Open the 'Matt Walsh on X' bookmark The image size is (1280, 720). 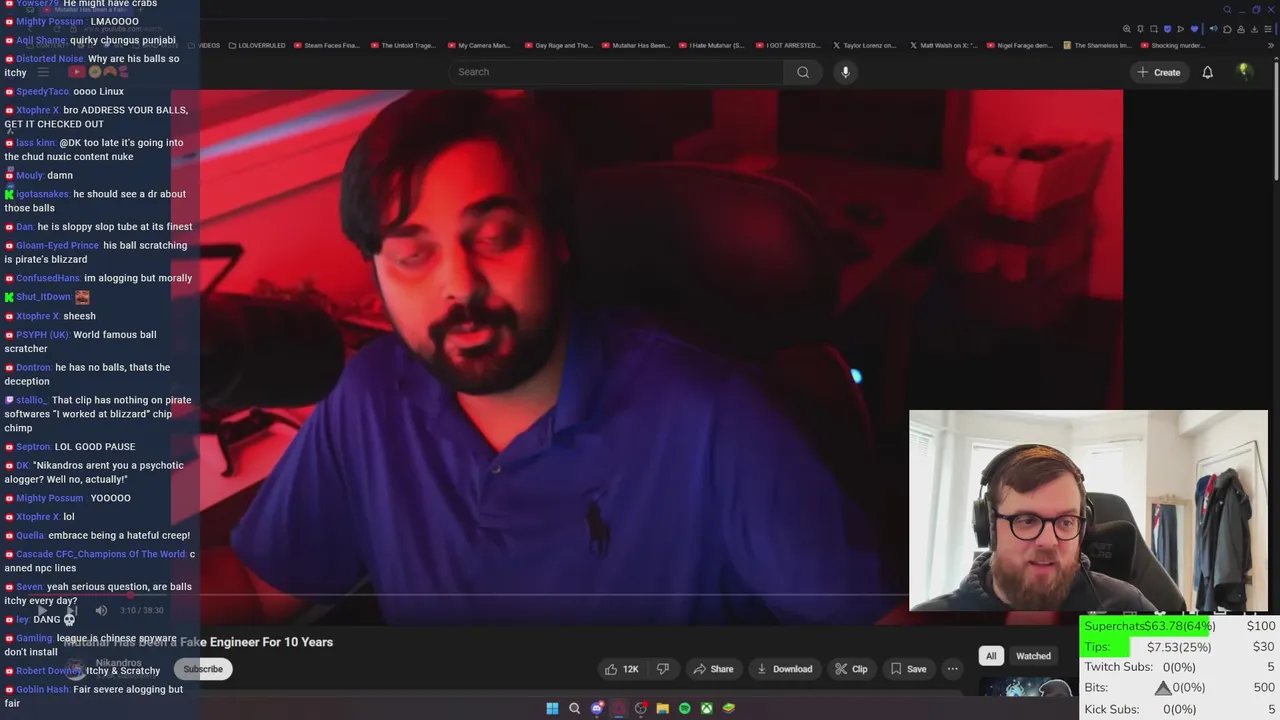tap(943, 45)
